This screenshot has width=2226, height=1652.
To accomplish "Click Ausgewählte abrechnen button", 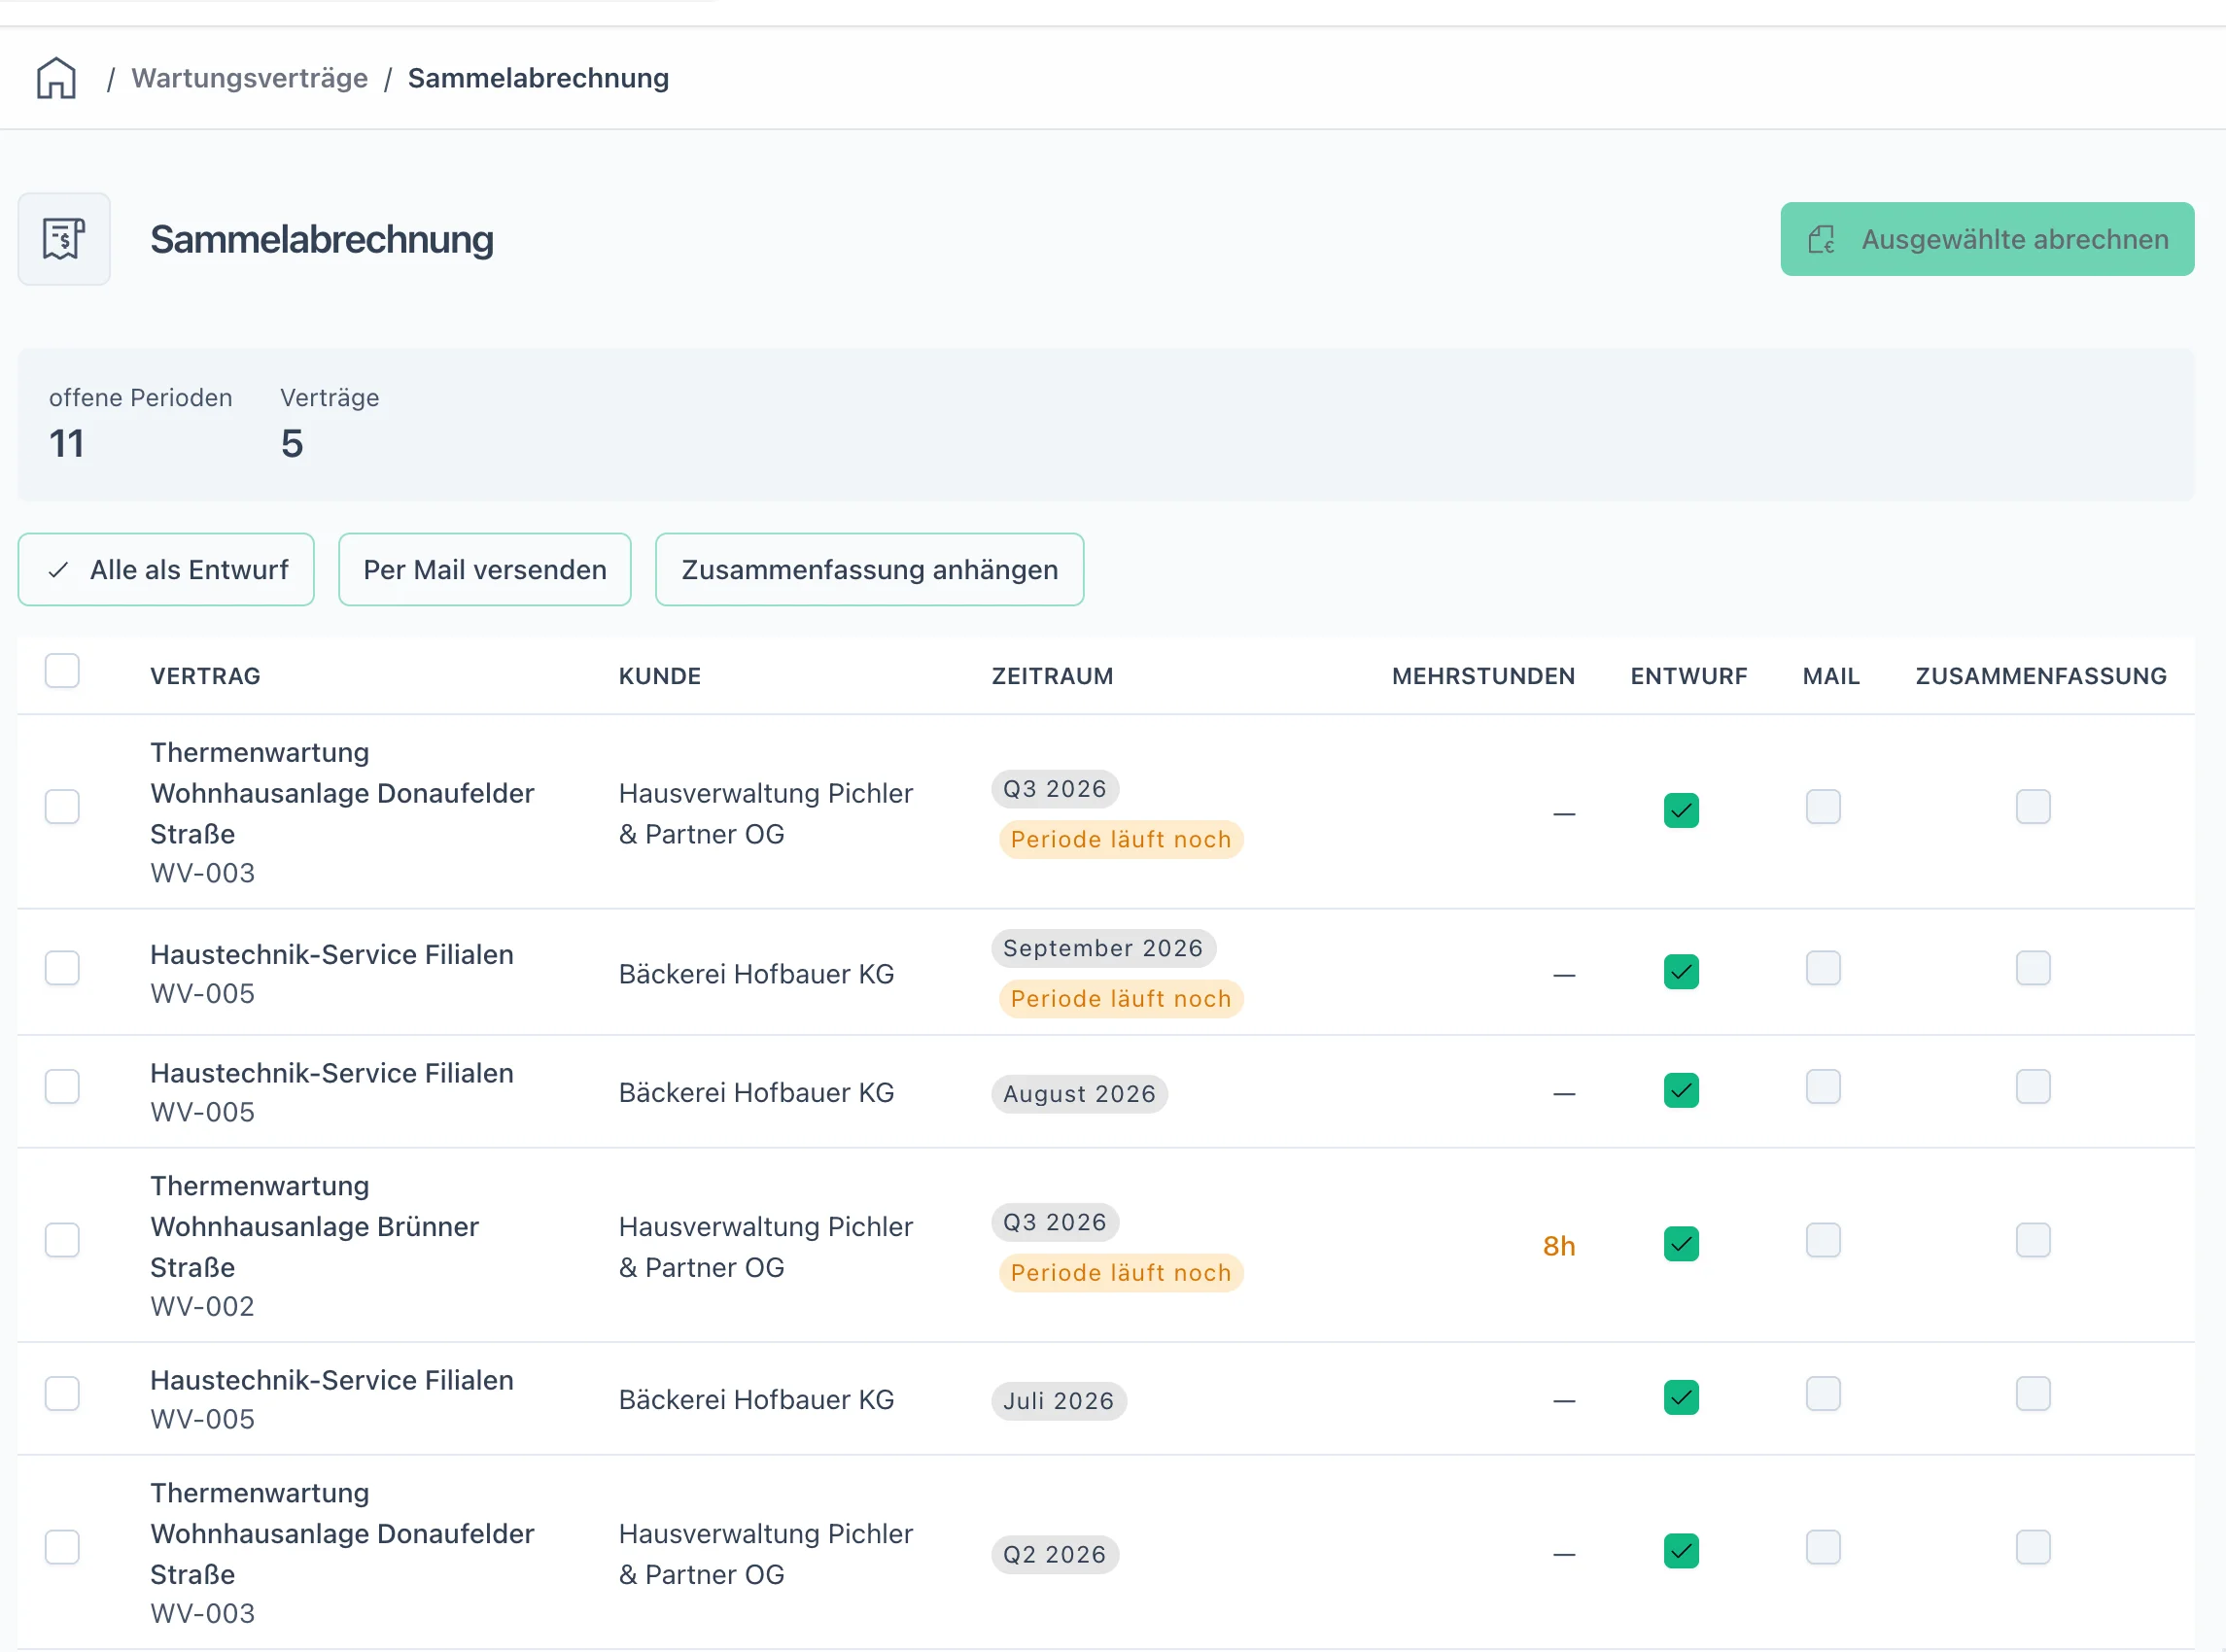I will click(1987, 239).
